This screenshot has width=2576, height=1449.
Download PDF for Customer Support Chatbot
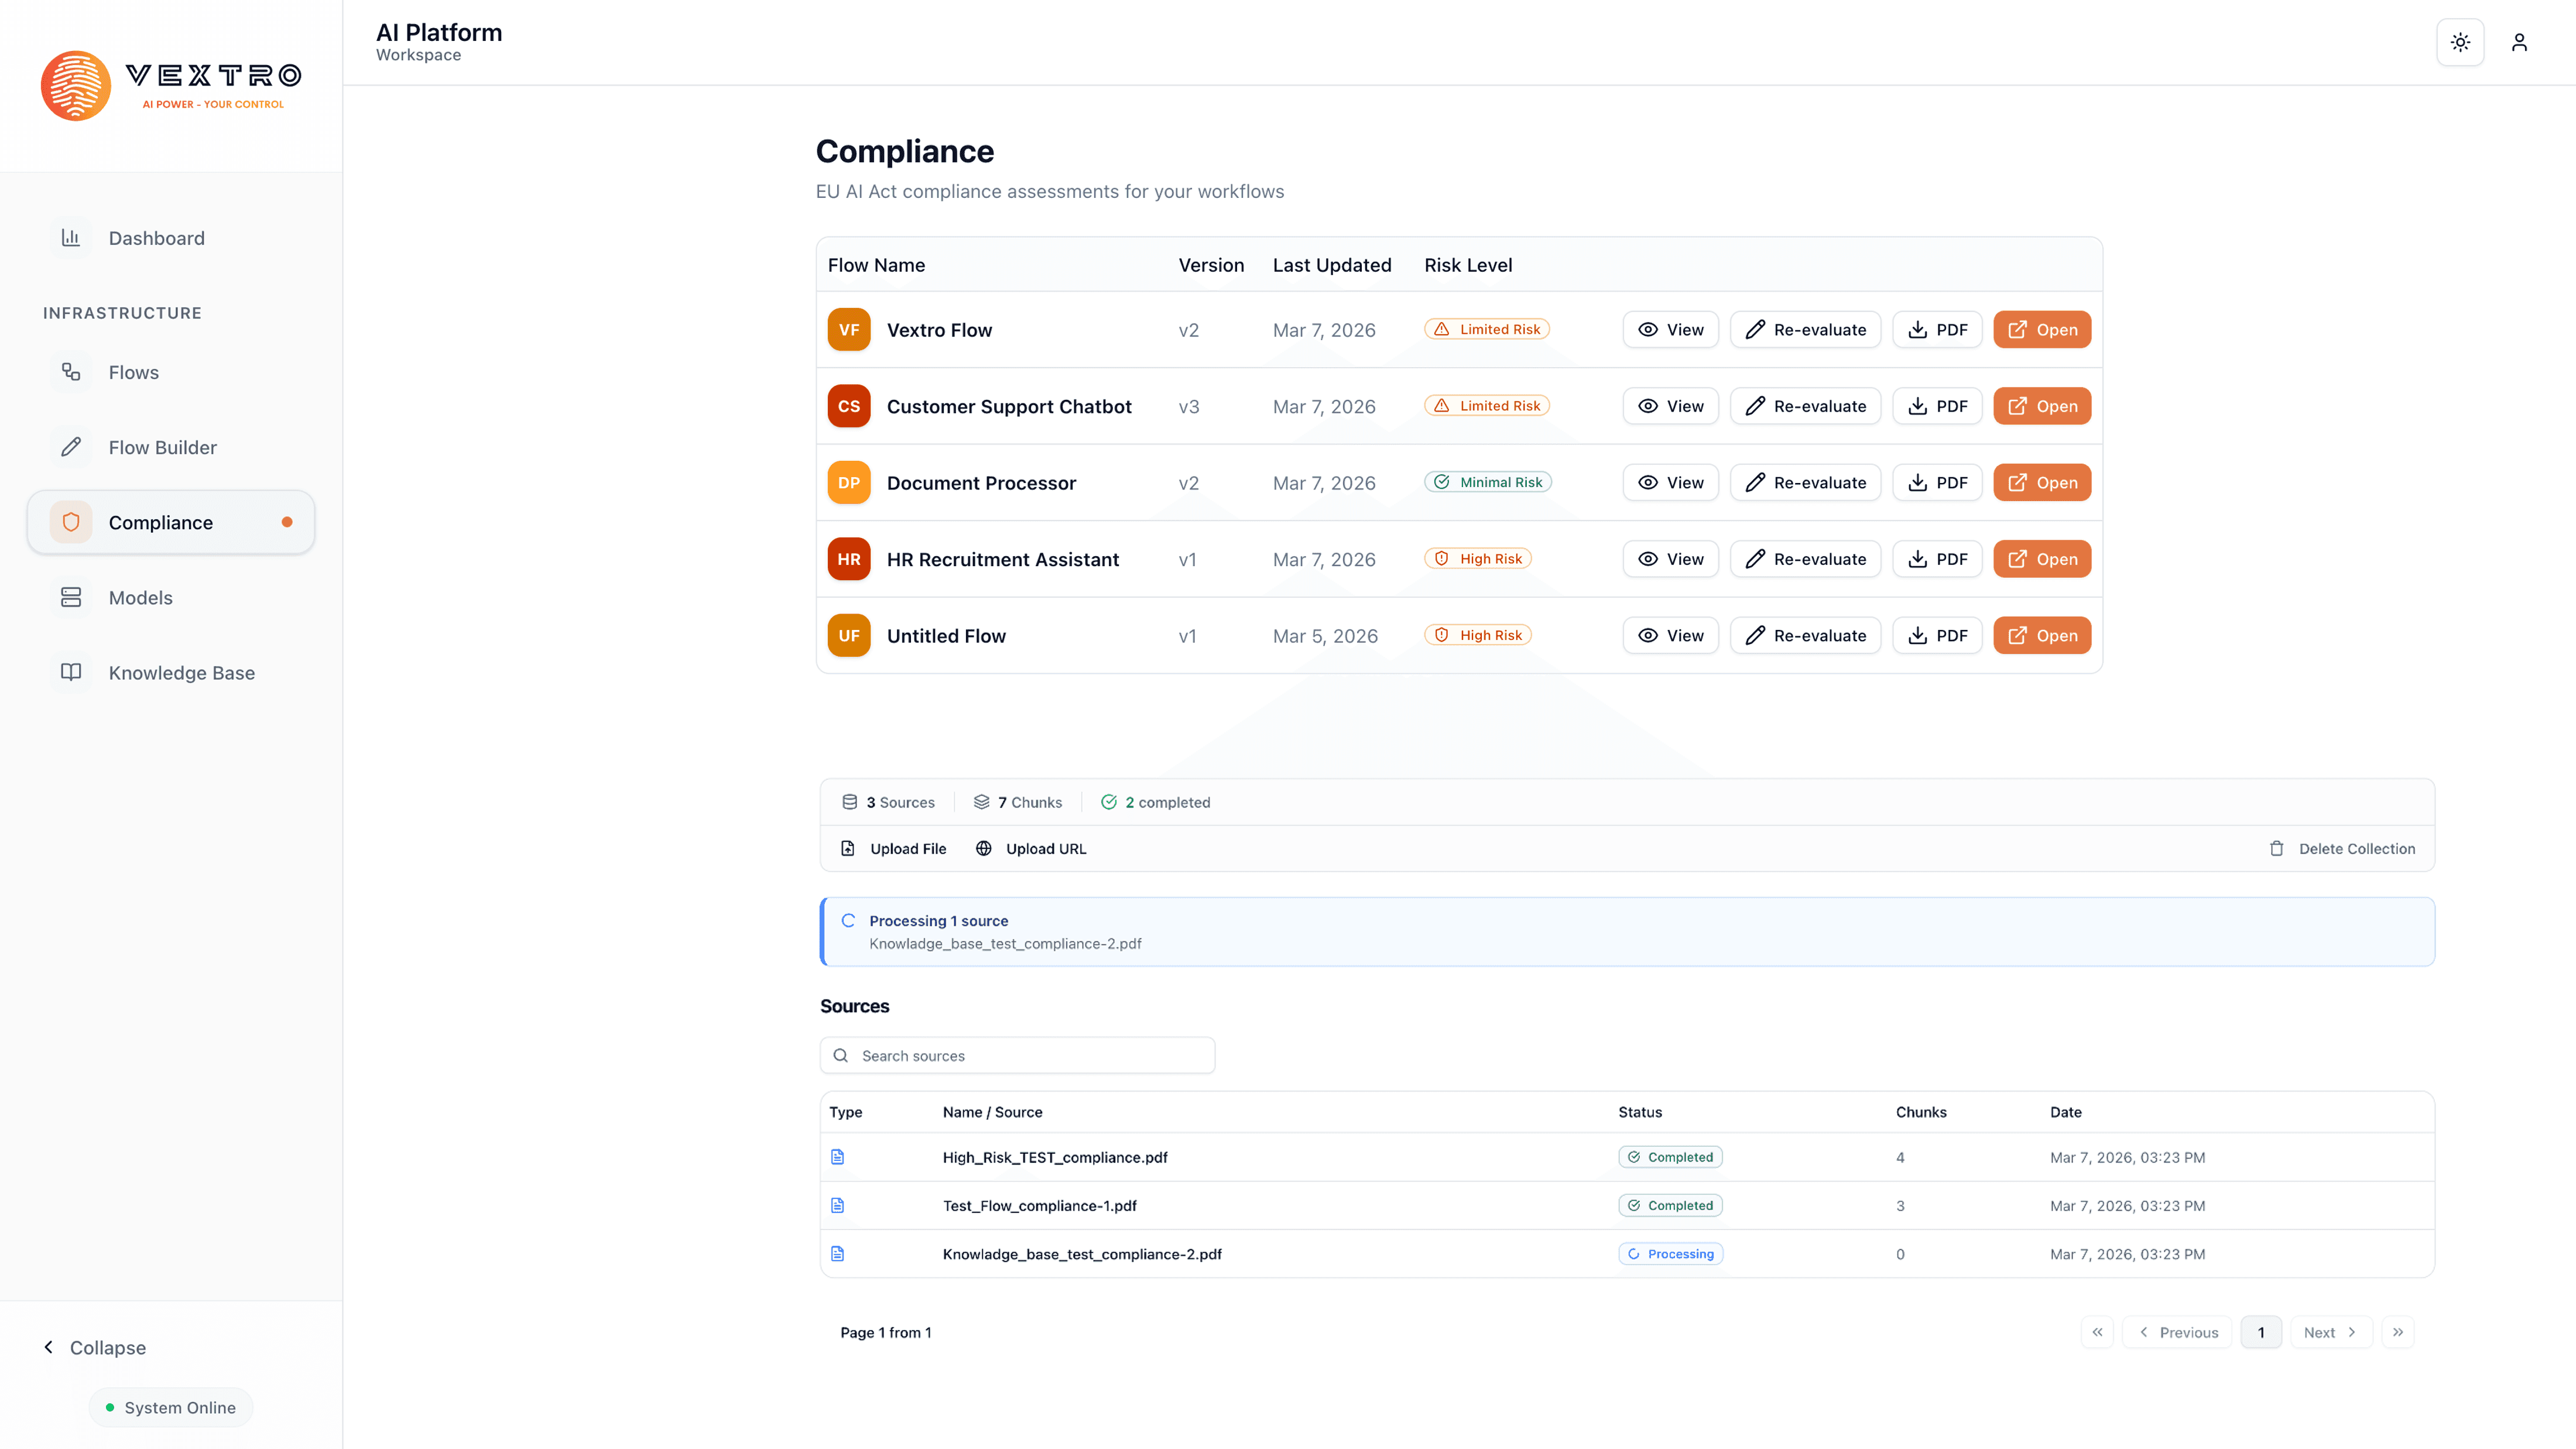pyautogui.click(x=1937, y=406)
